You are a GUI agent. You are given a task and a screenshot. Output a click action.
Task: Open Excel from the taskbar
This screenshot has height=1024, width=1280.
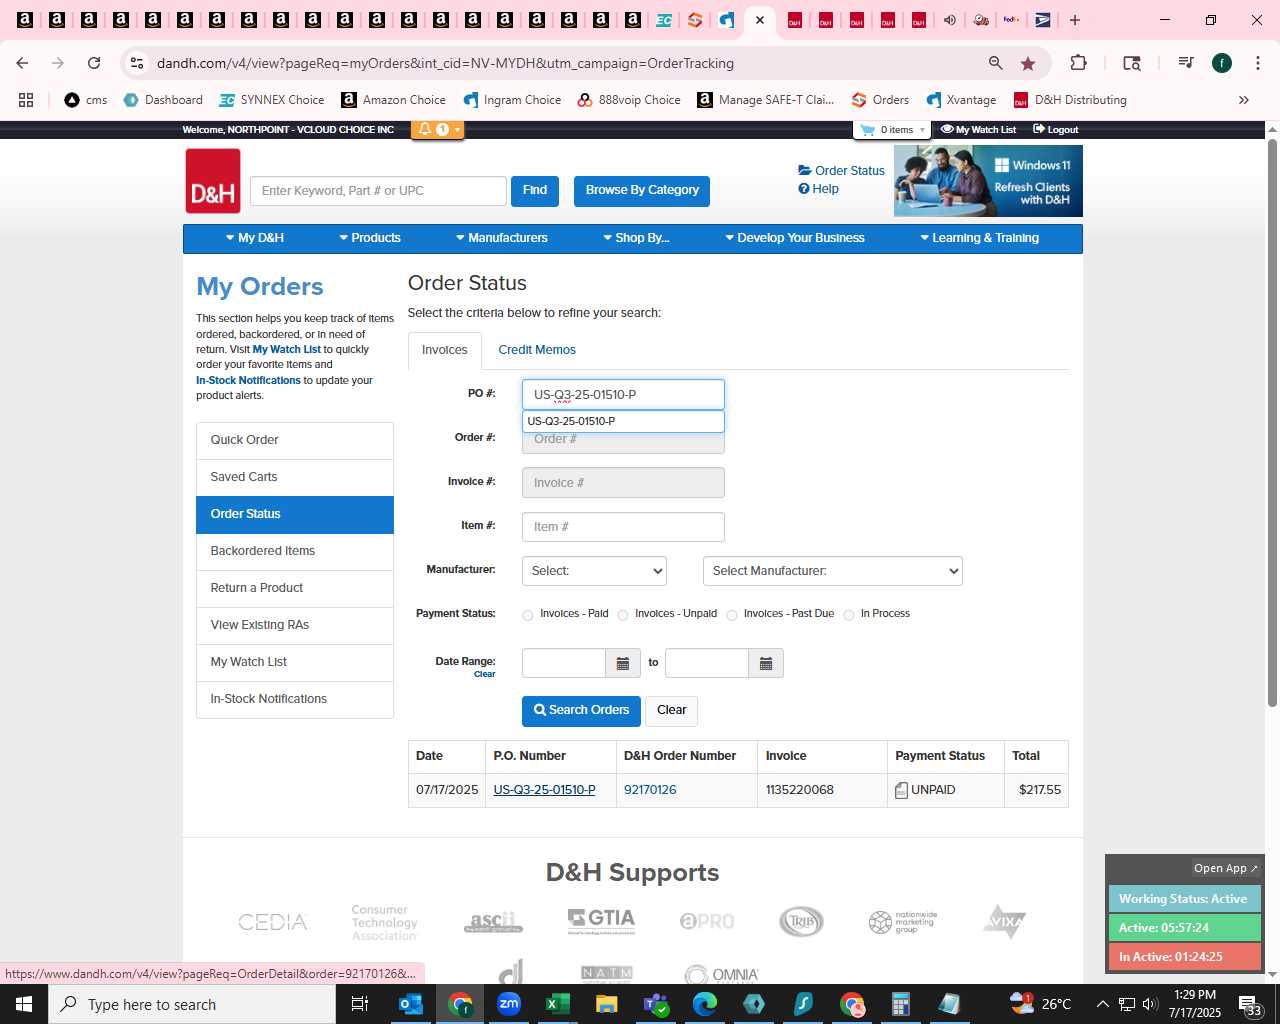click(x=557, y=1004)
